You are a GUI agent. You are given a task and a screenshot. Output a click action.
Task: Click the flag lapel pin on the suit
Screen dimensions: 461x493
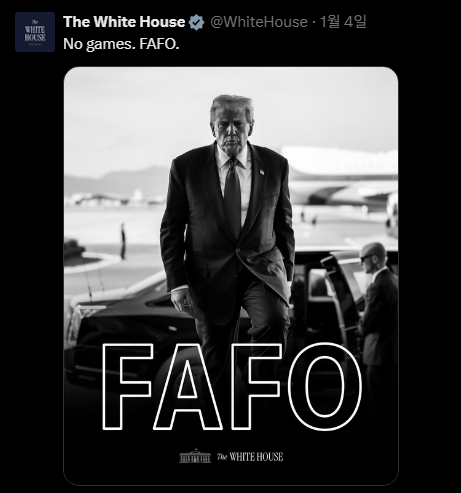tap(262, 172)
